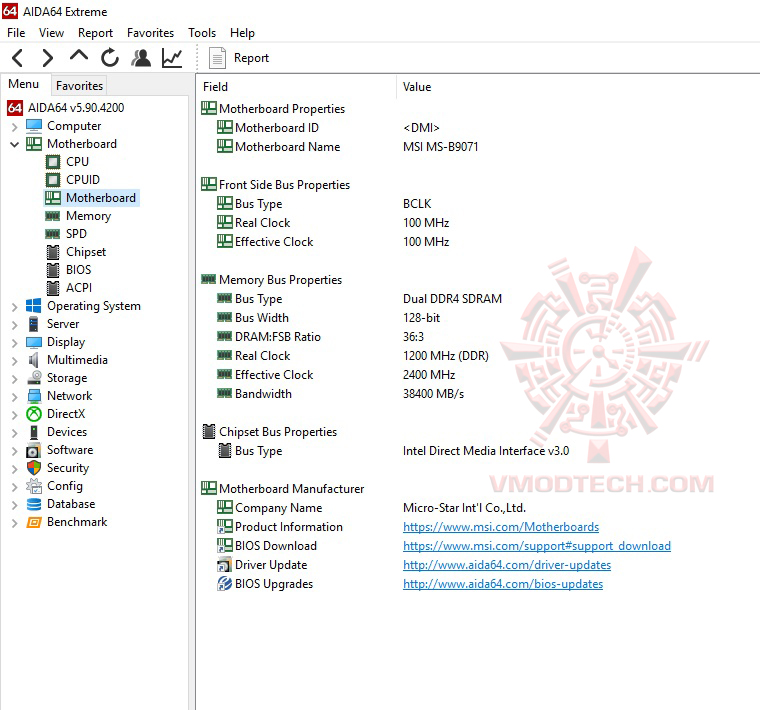Open the aida64.com bios-updates link
760x710 pixels.
tap(503, 584)
